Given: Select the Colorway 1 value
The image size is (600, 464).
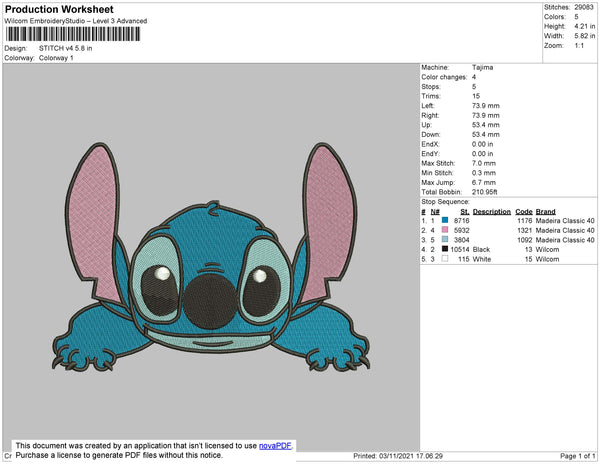Looking at the screenshot, I should [x=56, y=57].
